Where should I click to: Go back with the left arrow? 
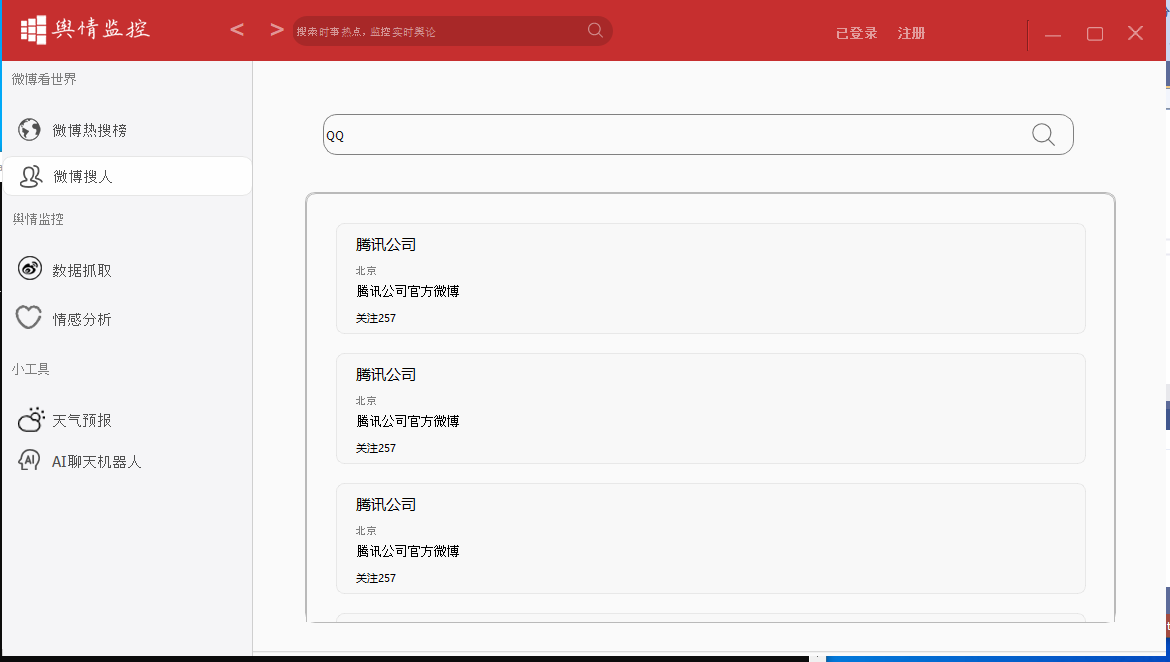[237, 30]
